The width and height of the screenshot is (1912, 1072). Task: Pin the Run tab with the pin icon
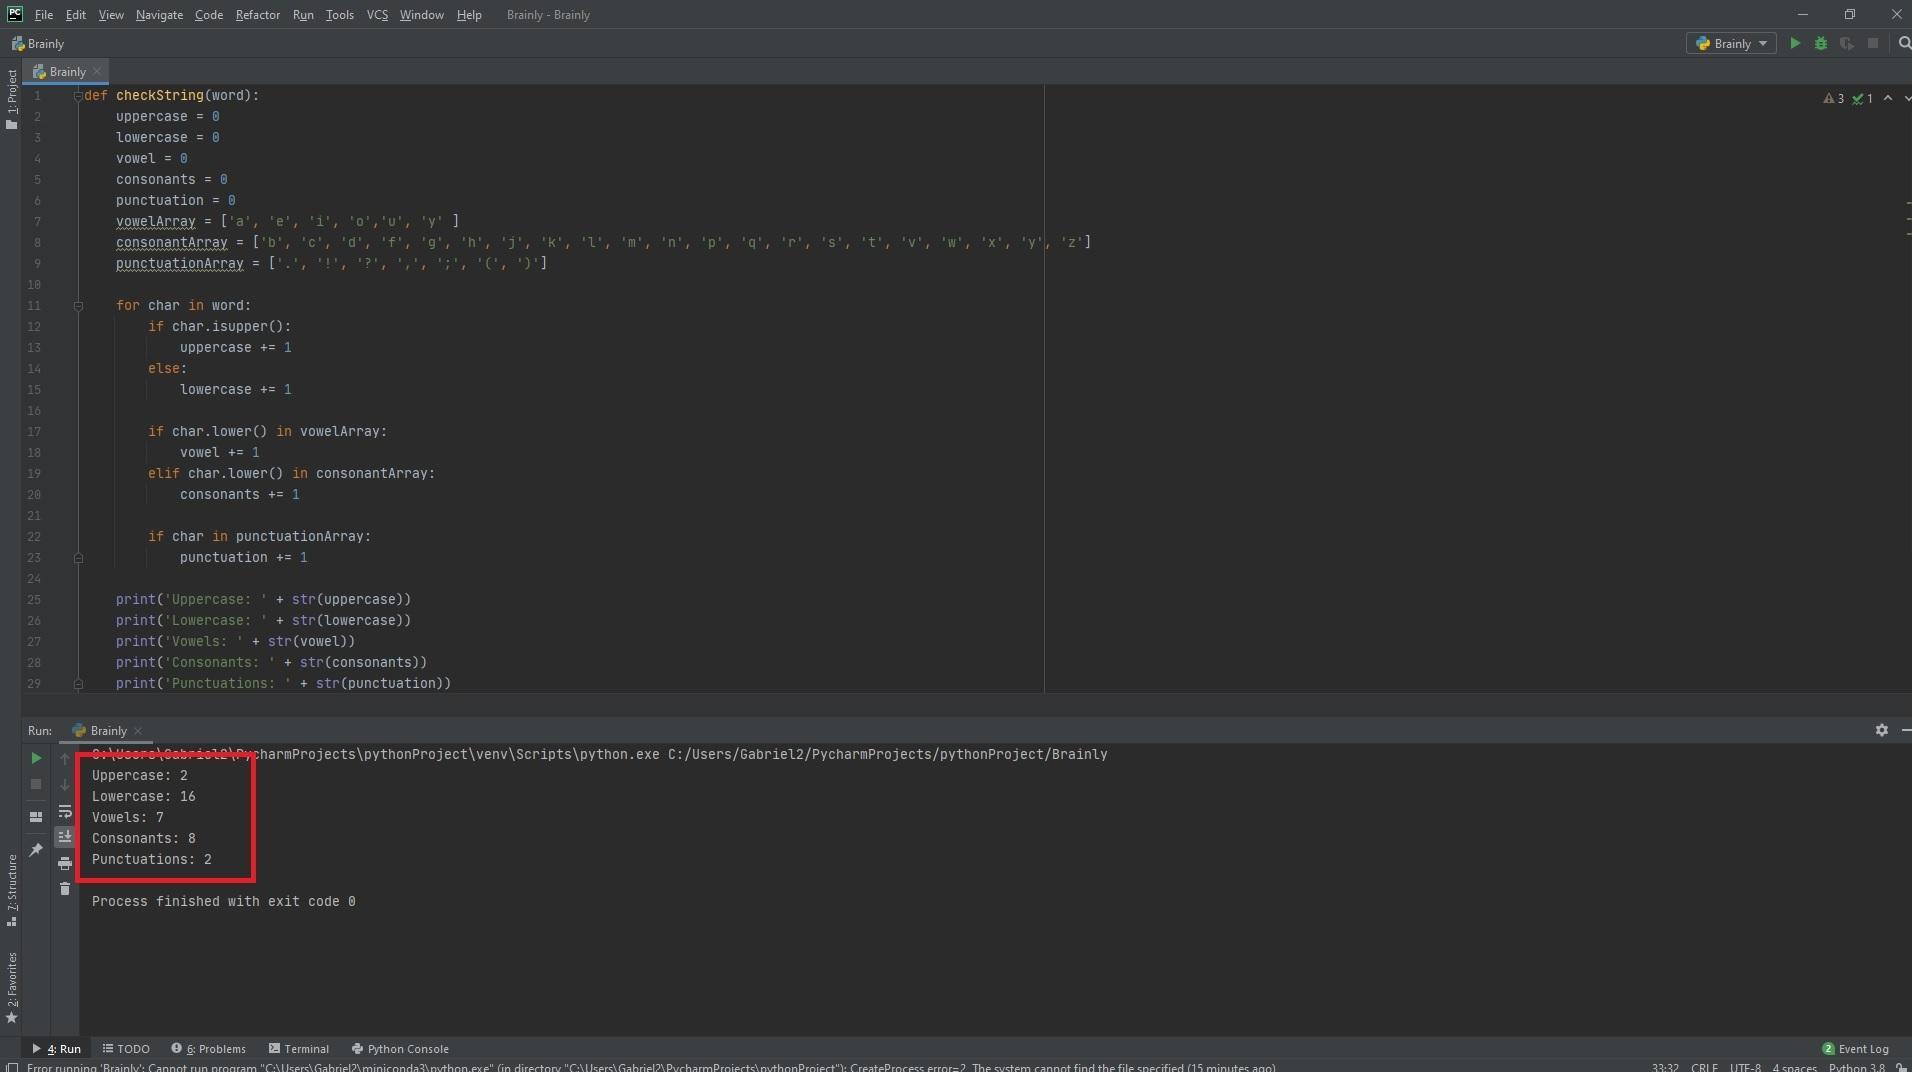point(36,849)
